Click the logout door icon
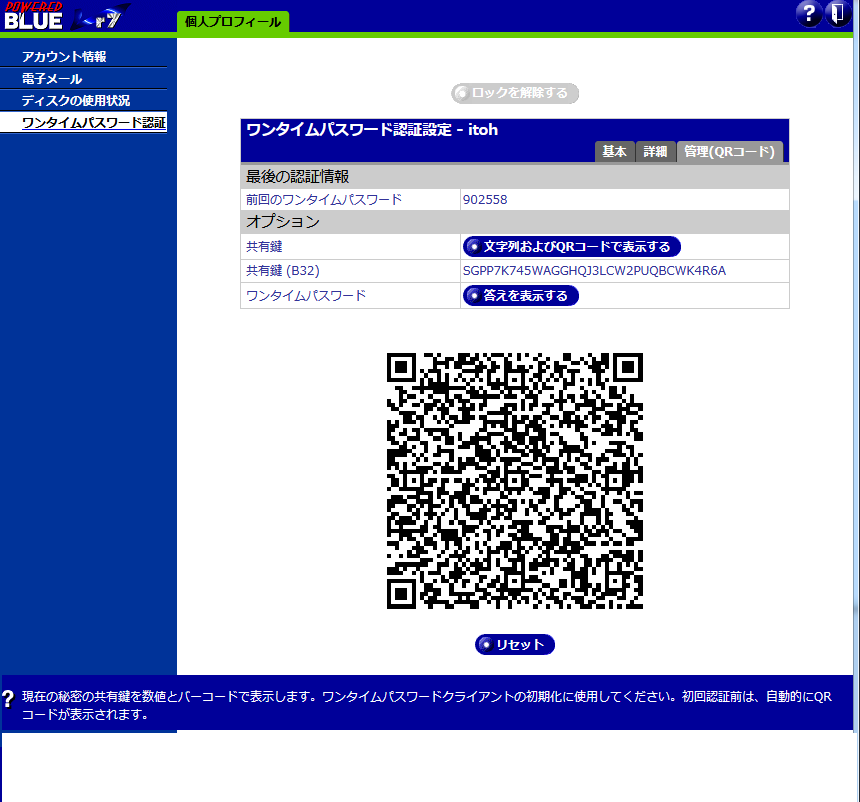 pyautogui.click(x=838, y=14)
